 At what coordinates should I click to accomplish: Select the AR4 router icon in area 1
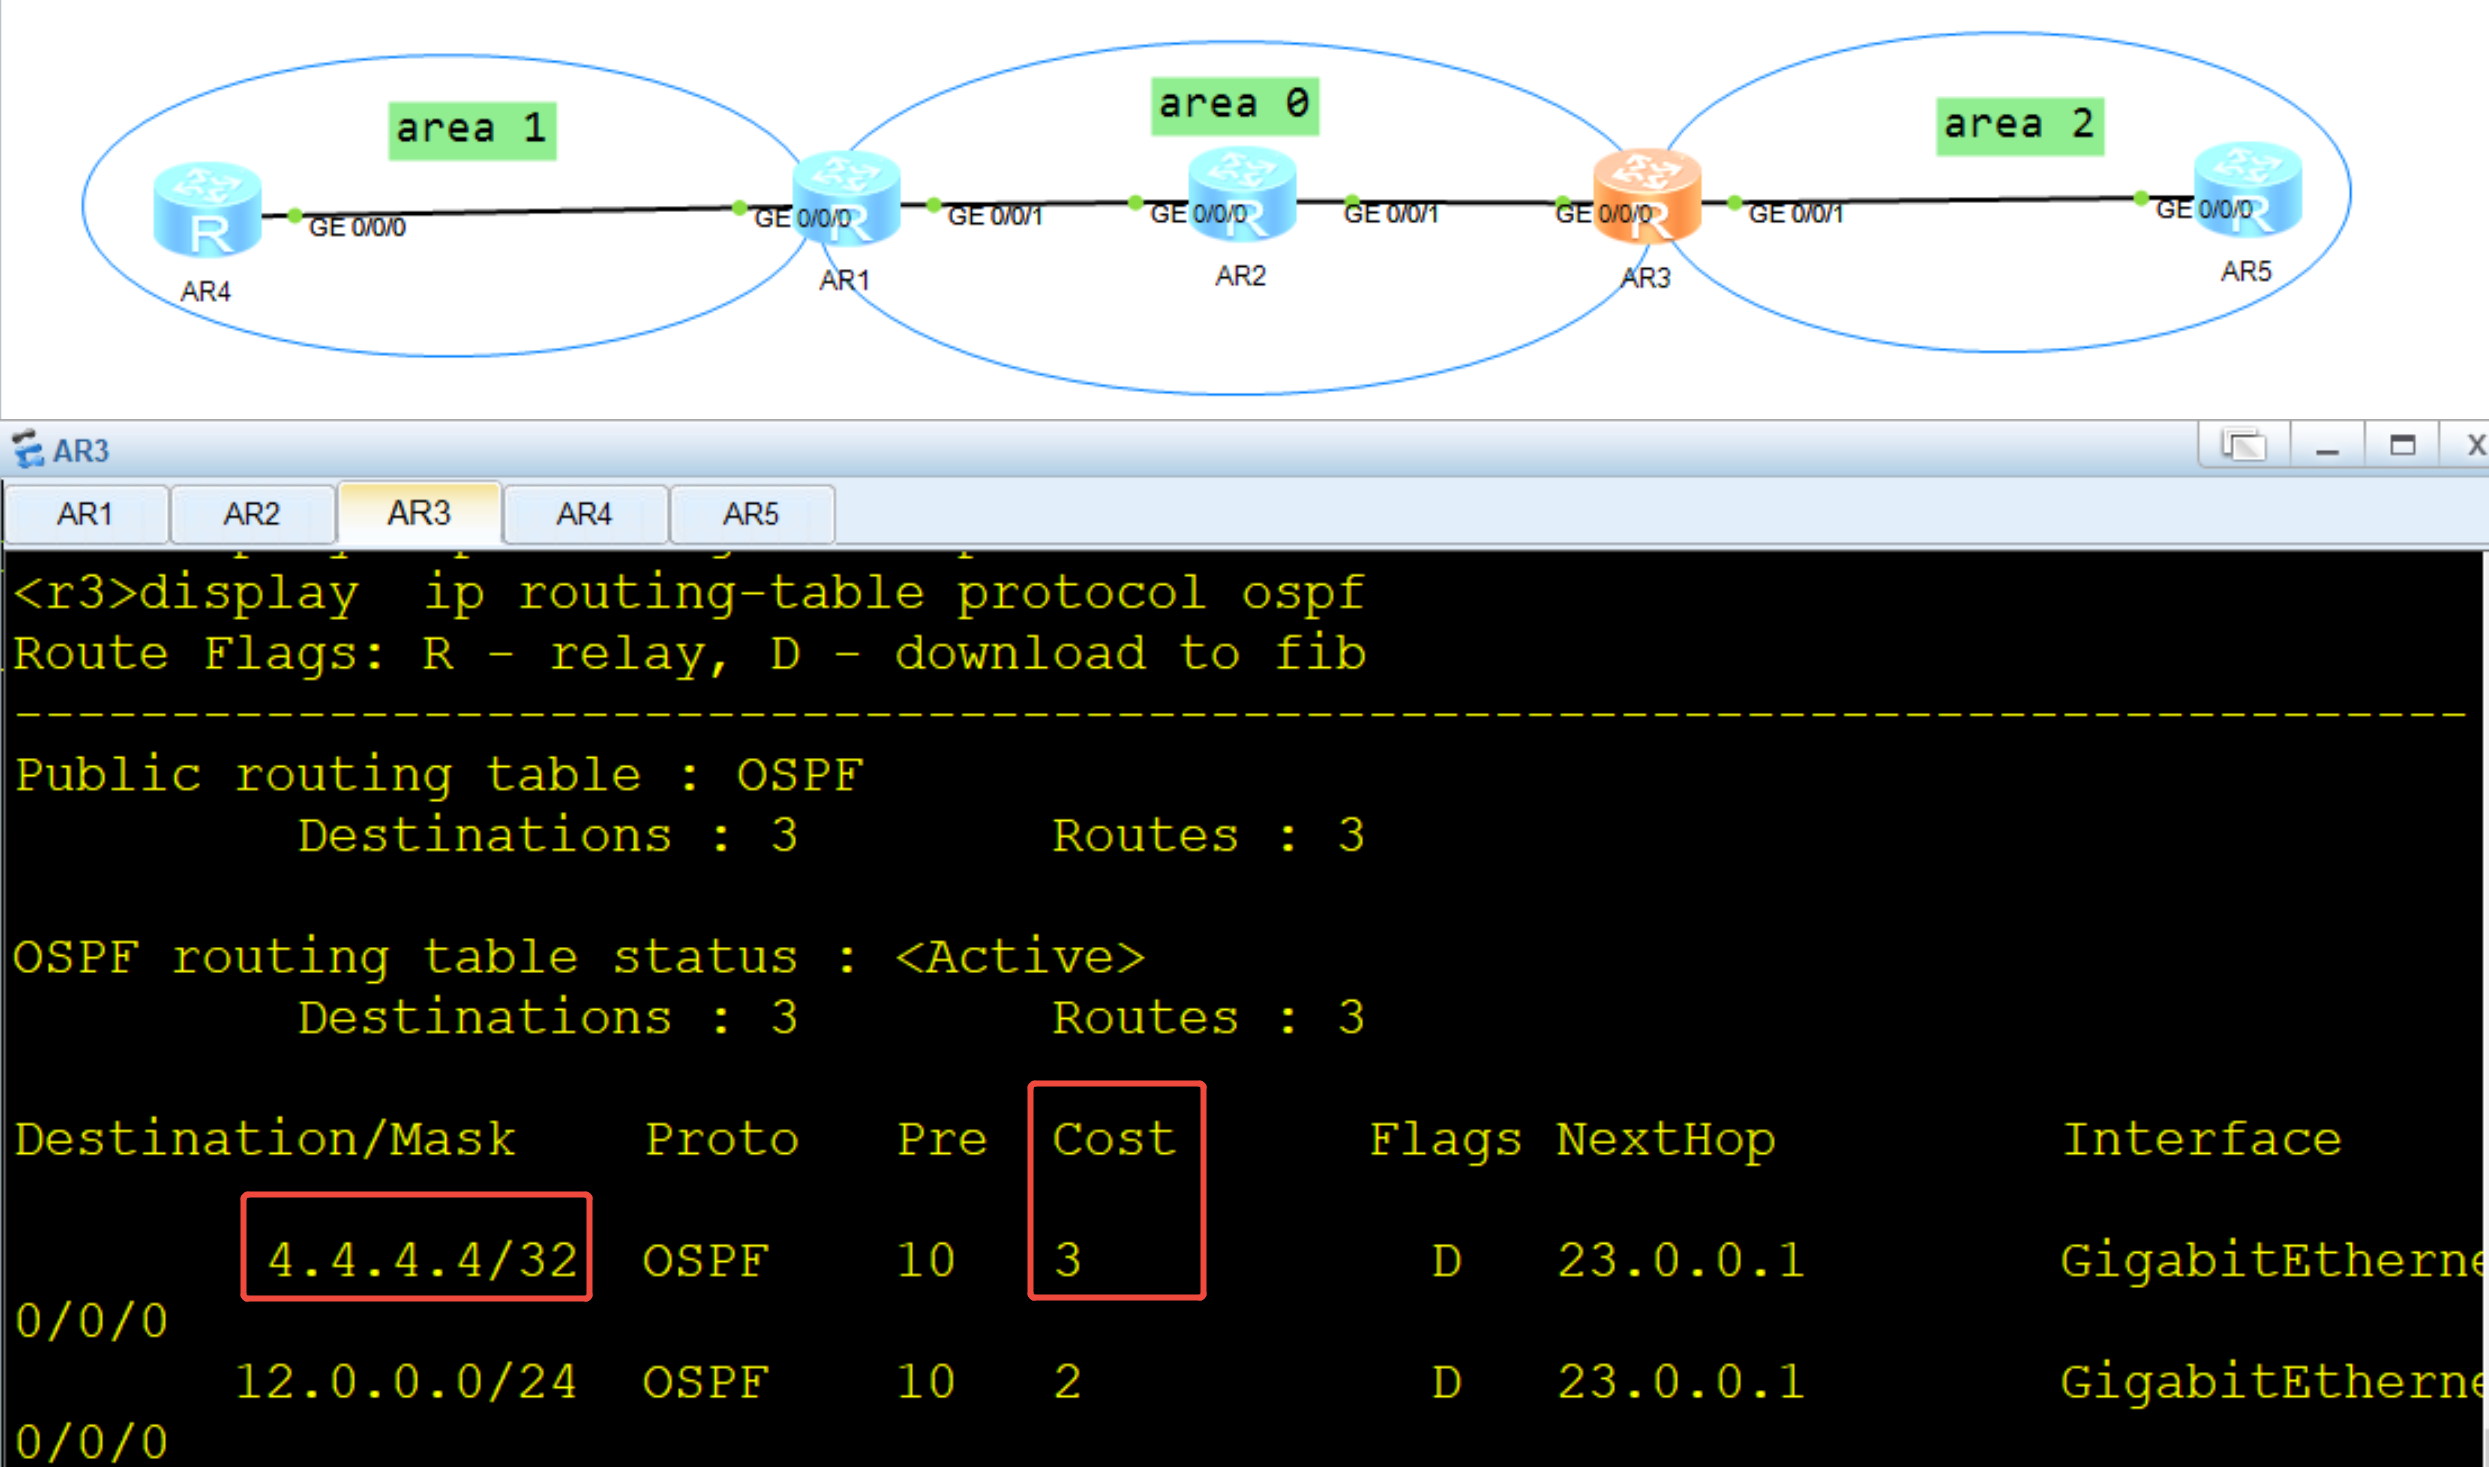coord(207,210)
